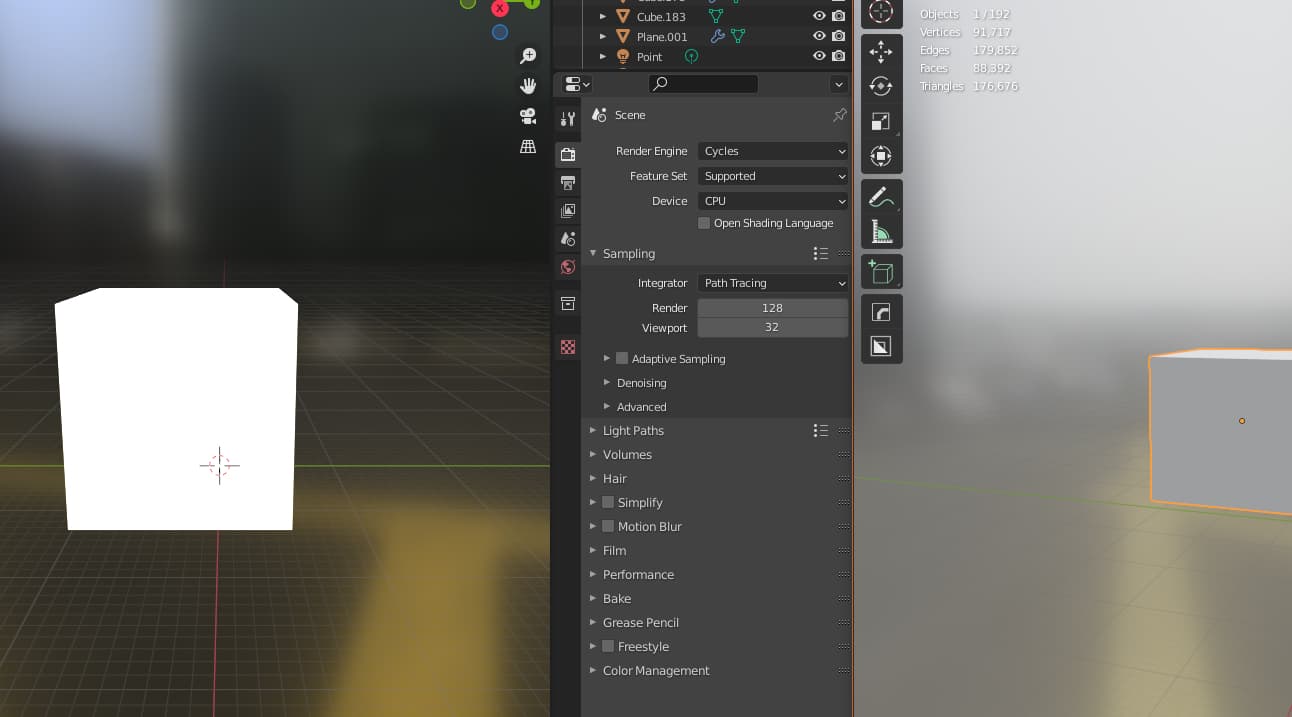Collapse the Sampling panel

pos(593,254)
